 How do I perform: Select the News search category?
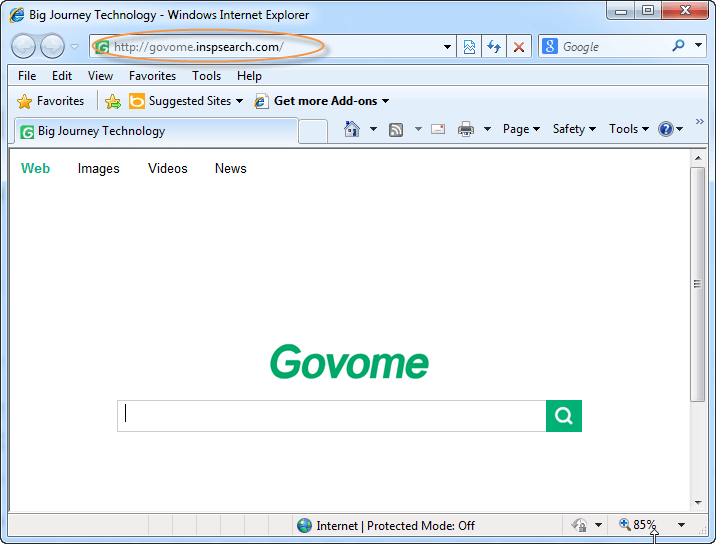pos(231,168)
